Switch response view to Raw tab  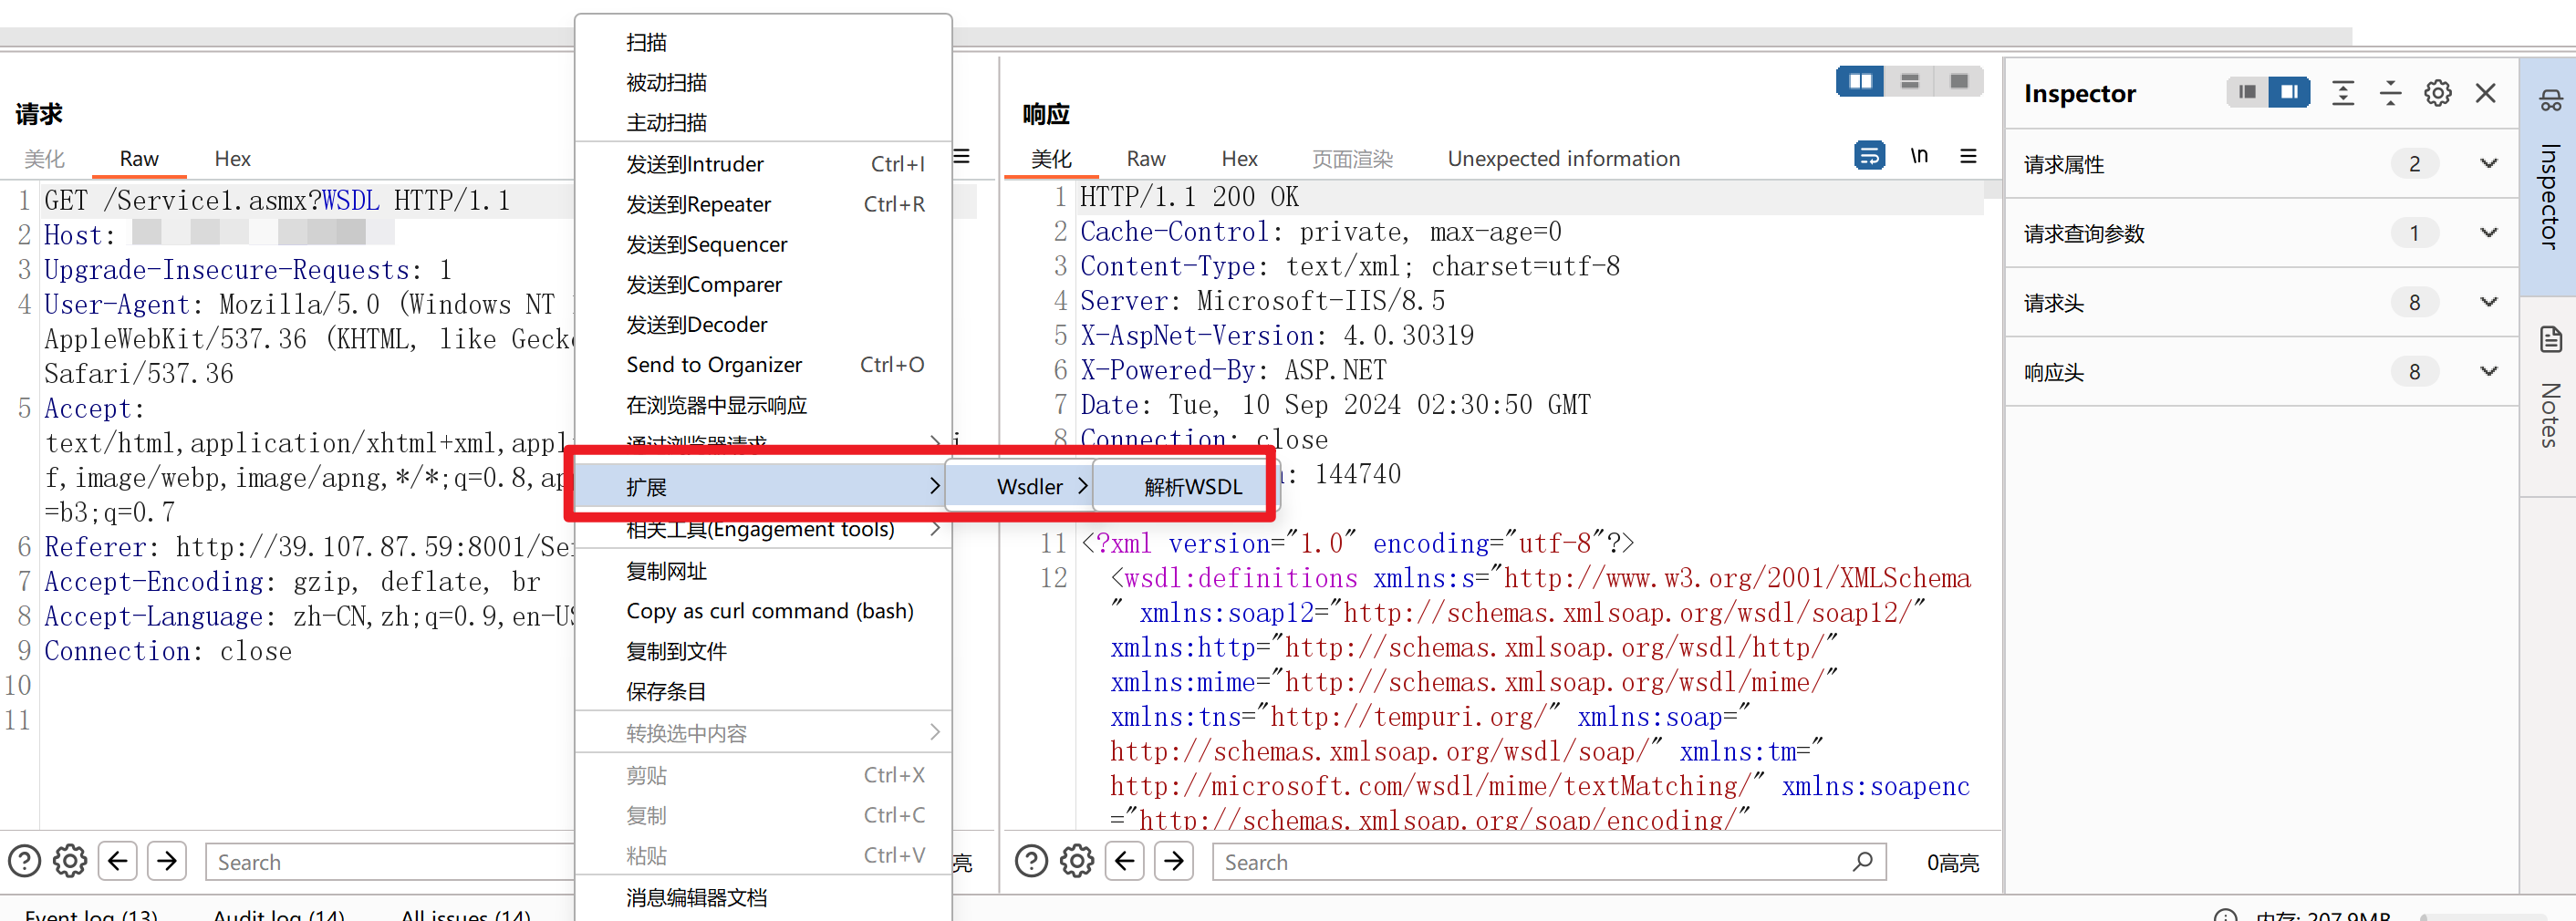(x=1146, y=158)
